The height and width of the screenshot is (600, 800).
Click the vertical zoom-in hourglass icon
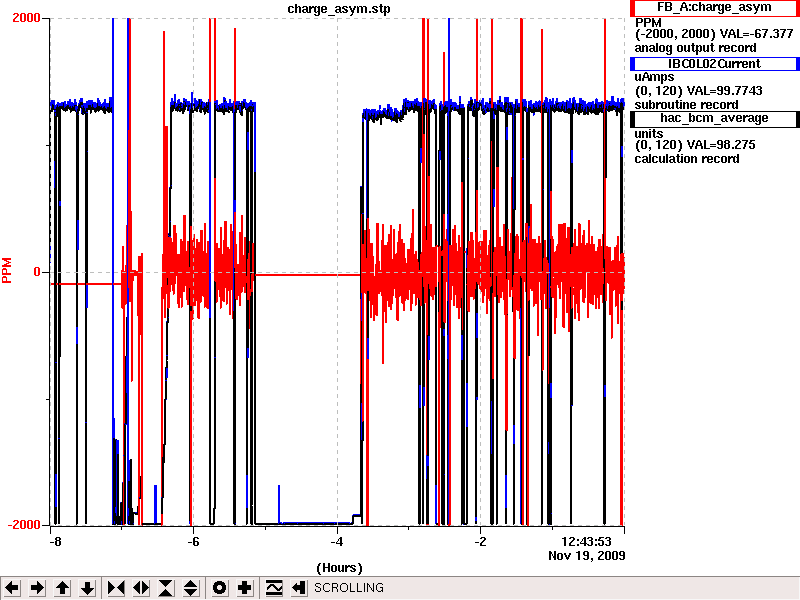click(166, 588)
